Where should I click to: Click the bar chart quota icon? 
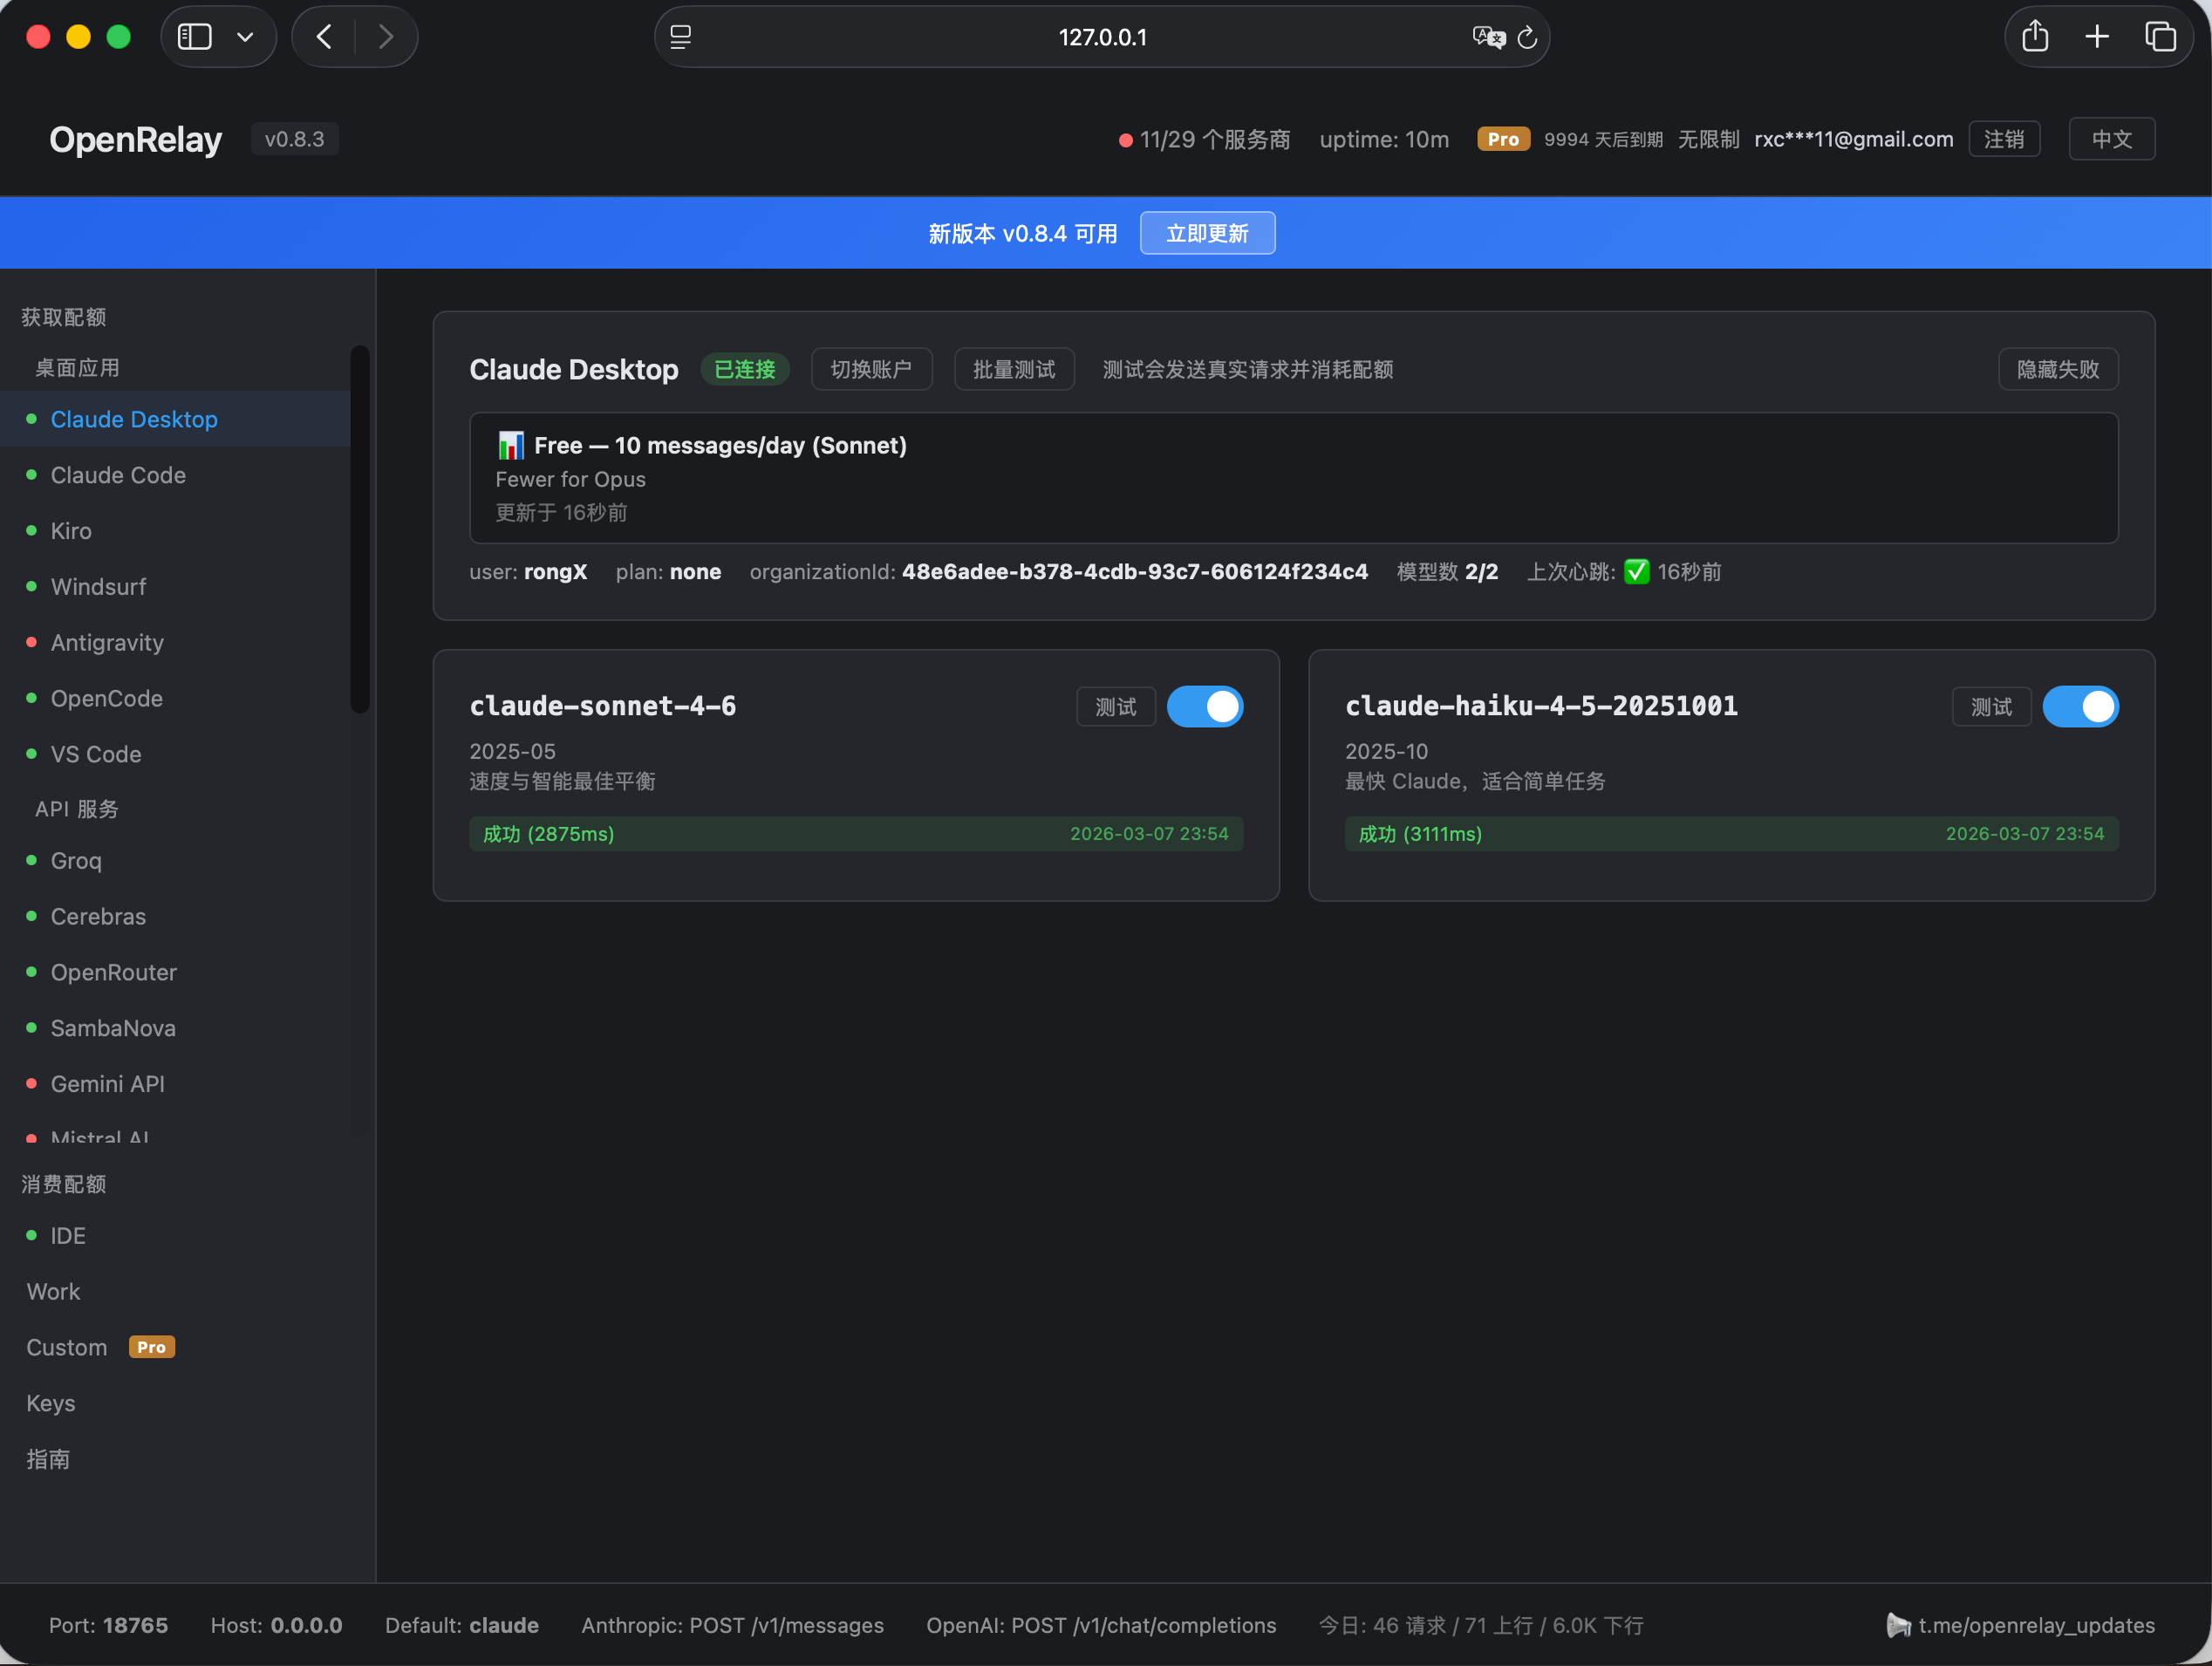tap(511, 445)
